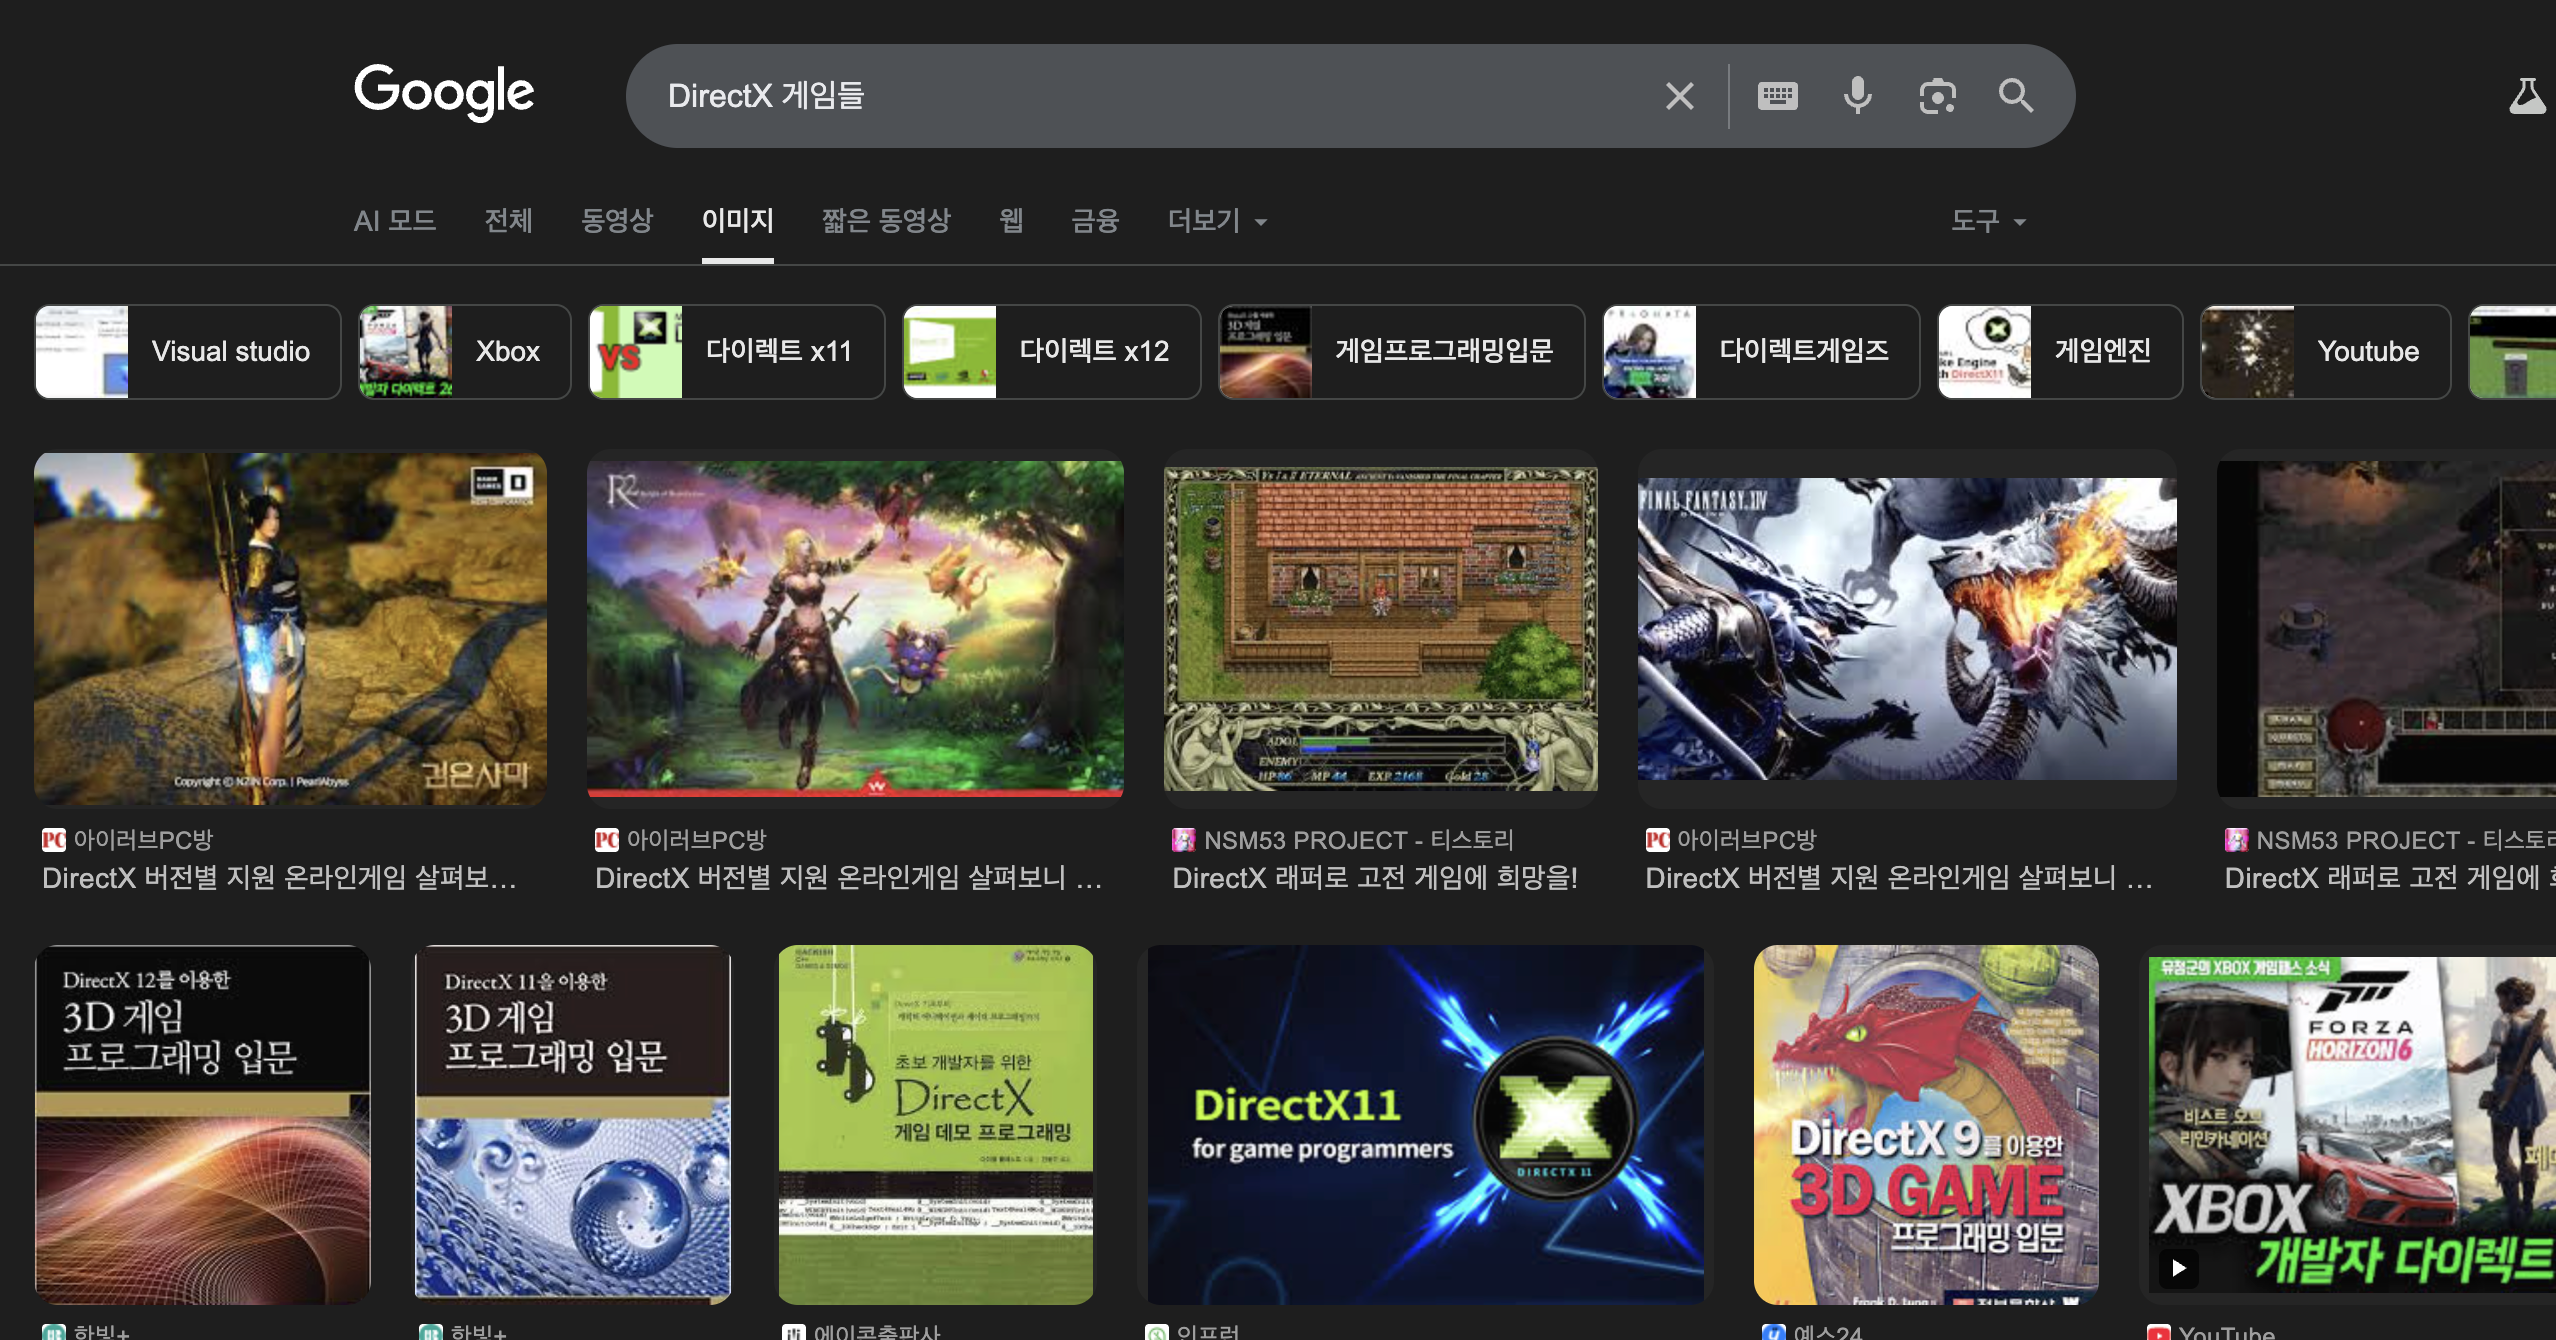The width and height of the screenshot is (2556, 1340).
Task: Open DirectX11 for game programmers image
Action: click(1426, 1124)
